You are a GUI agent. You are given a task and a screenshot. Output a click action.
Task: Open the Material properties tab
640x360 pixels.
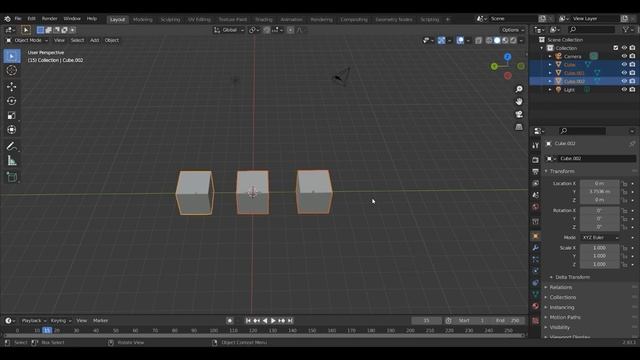click(536, 306)
